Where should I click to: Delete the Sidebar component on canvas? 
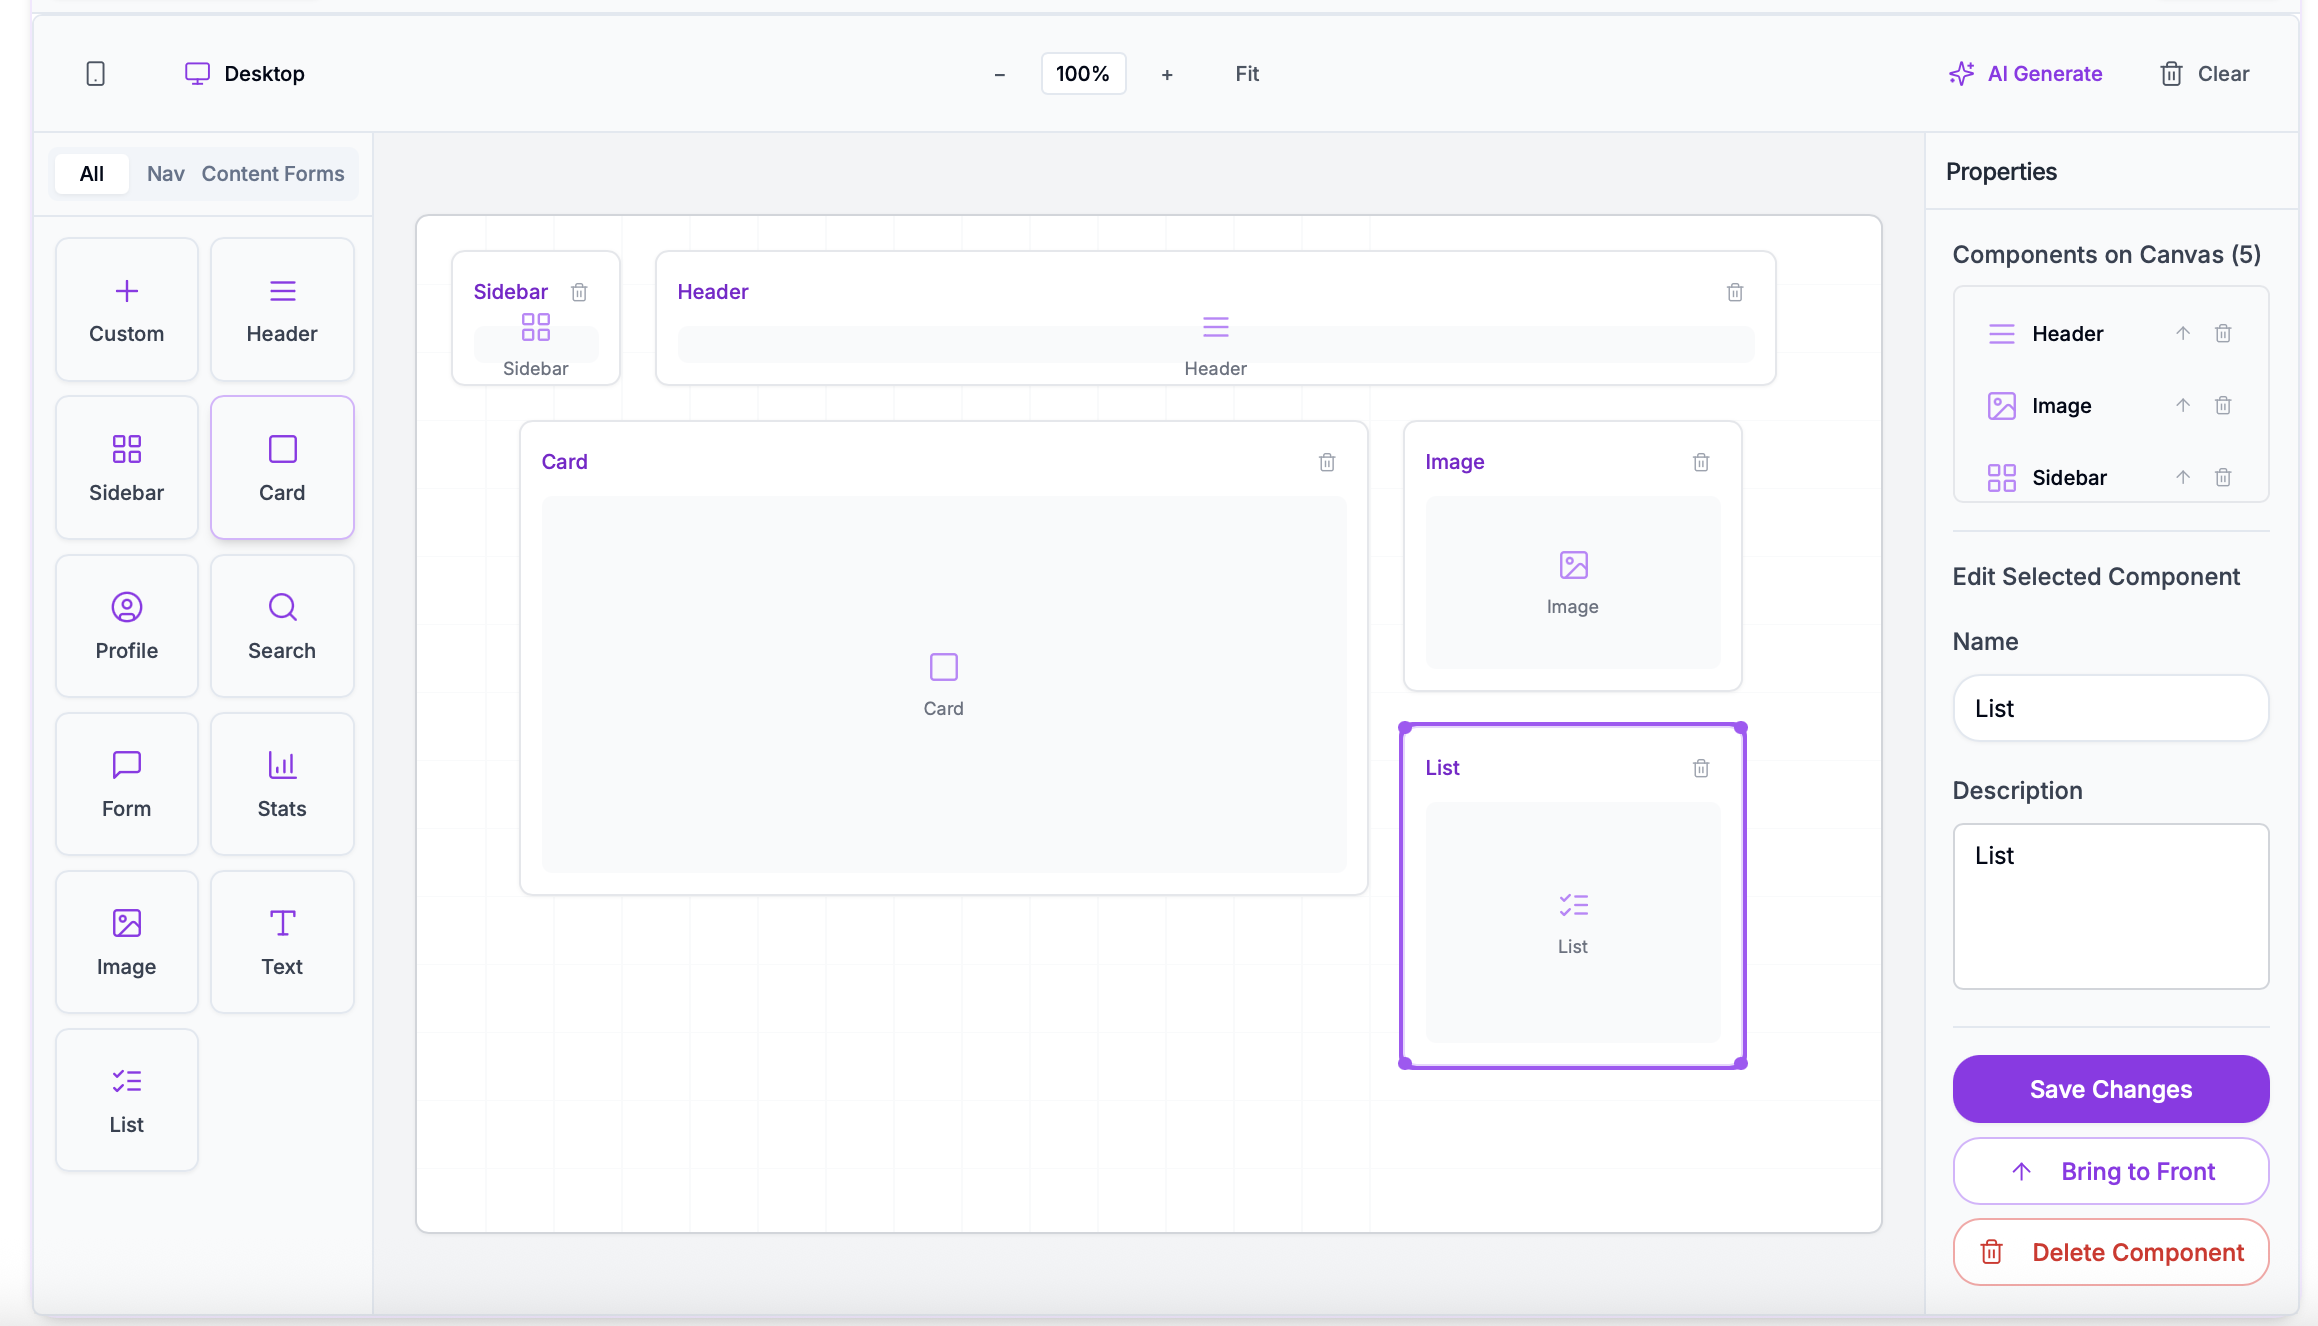point(579,292)
